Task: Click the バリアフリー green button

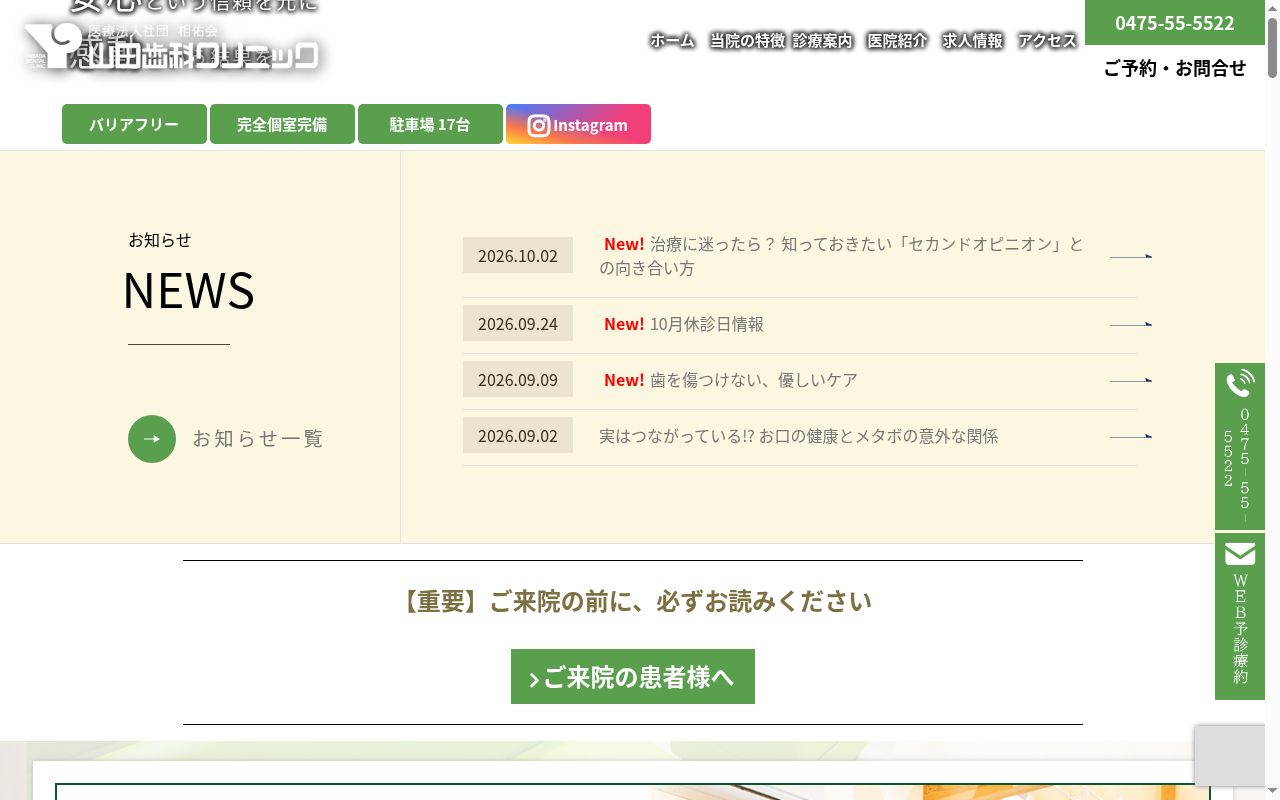Action: [x=134, y=124]
